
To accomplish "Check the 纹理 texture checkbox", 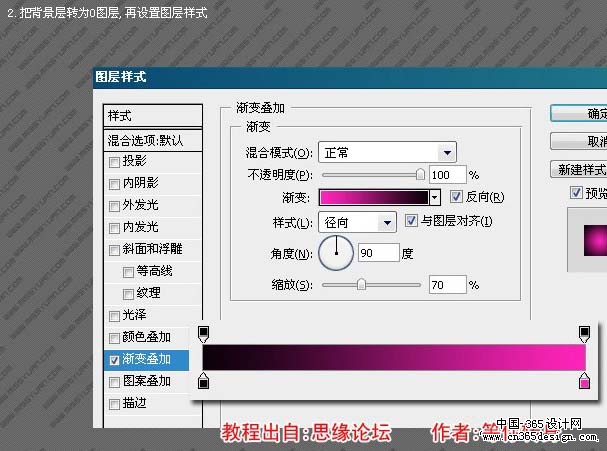I will 128,295.
